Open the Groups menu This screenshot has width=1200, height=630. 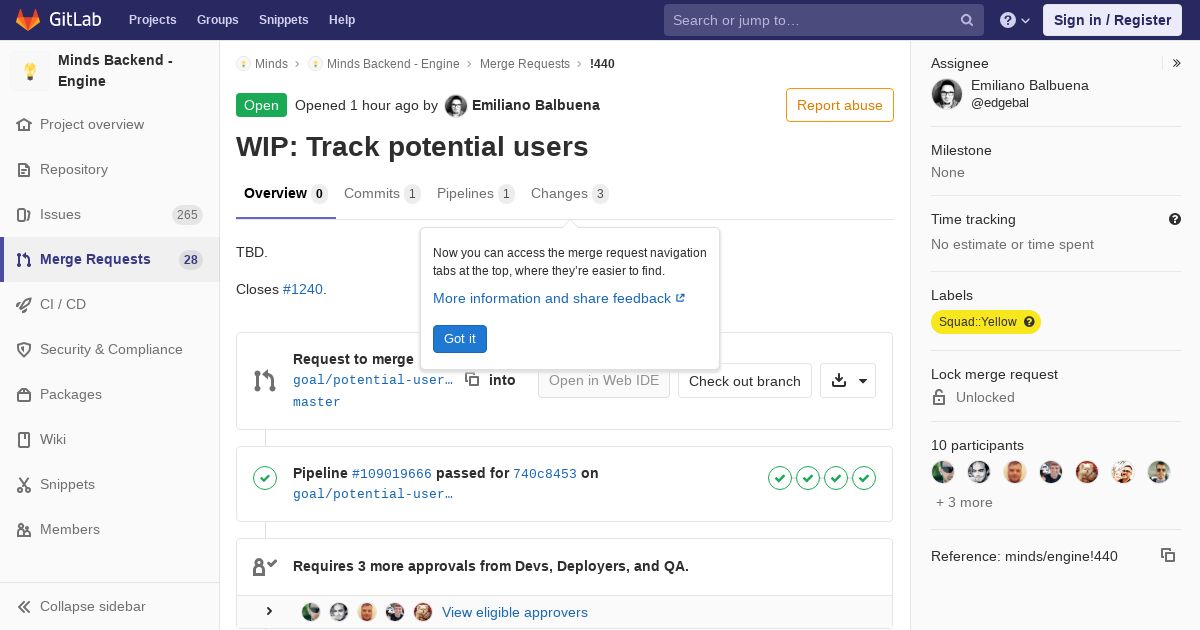(217, 20)
